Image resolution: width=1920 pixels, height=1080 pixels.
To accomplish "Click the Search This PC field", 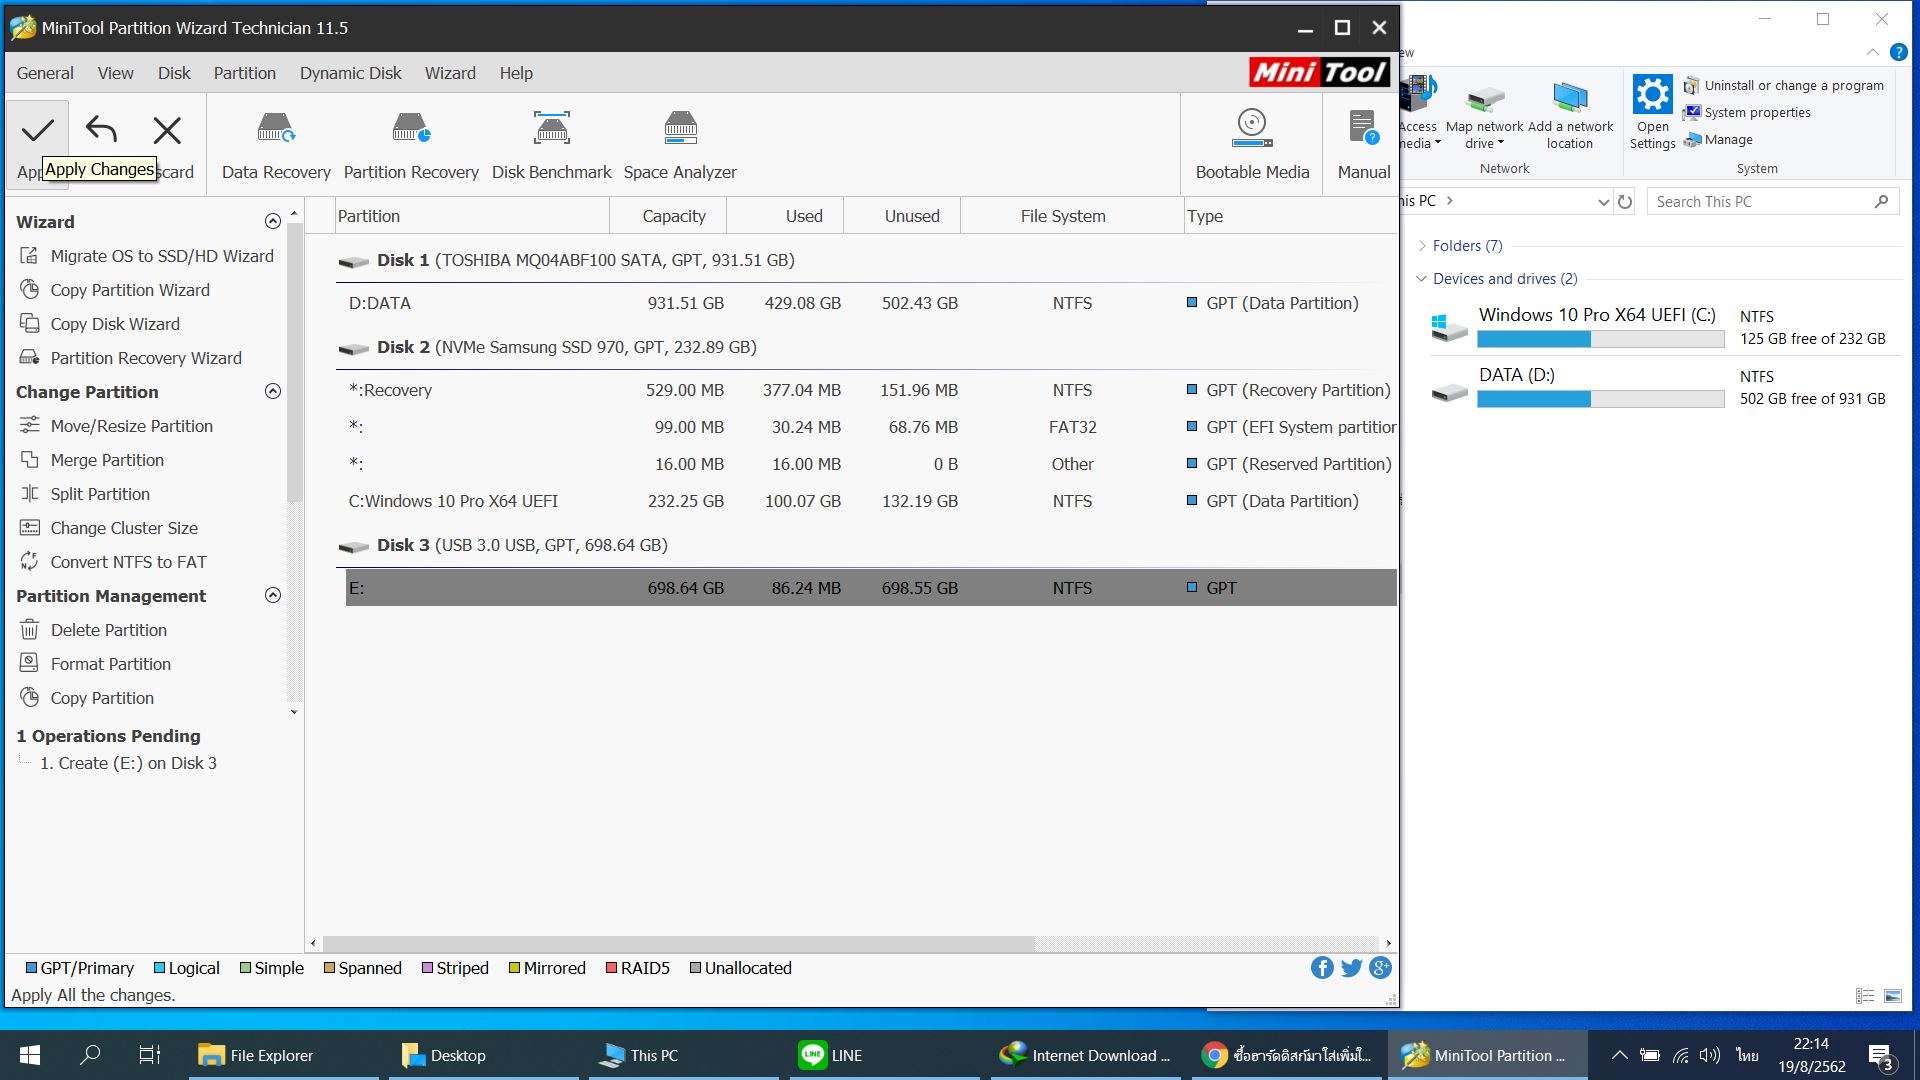I will click(1760, 202).
